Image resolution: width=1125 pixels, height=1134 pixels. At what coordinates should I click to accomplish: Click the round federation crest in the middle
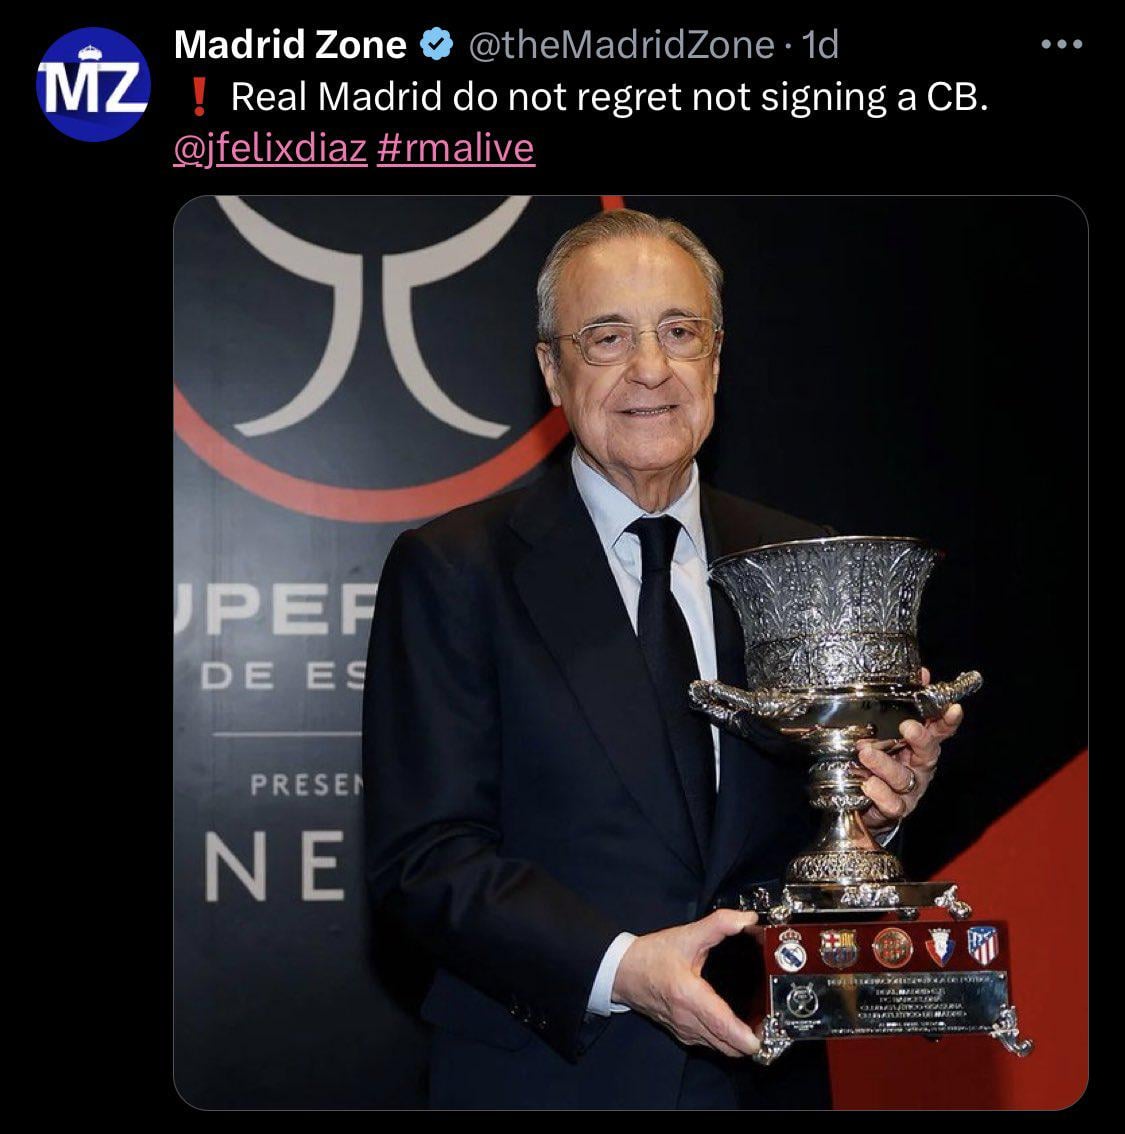tap(892, 947)
